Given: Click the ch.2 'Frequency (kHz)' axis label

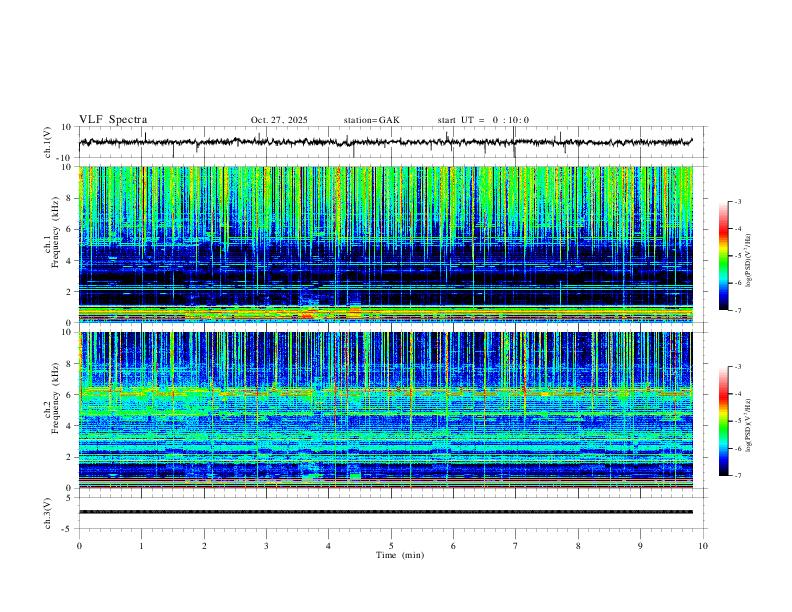Looking at the screenshot, I should point(56,398).
